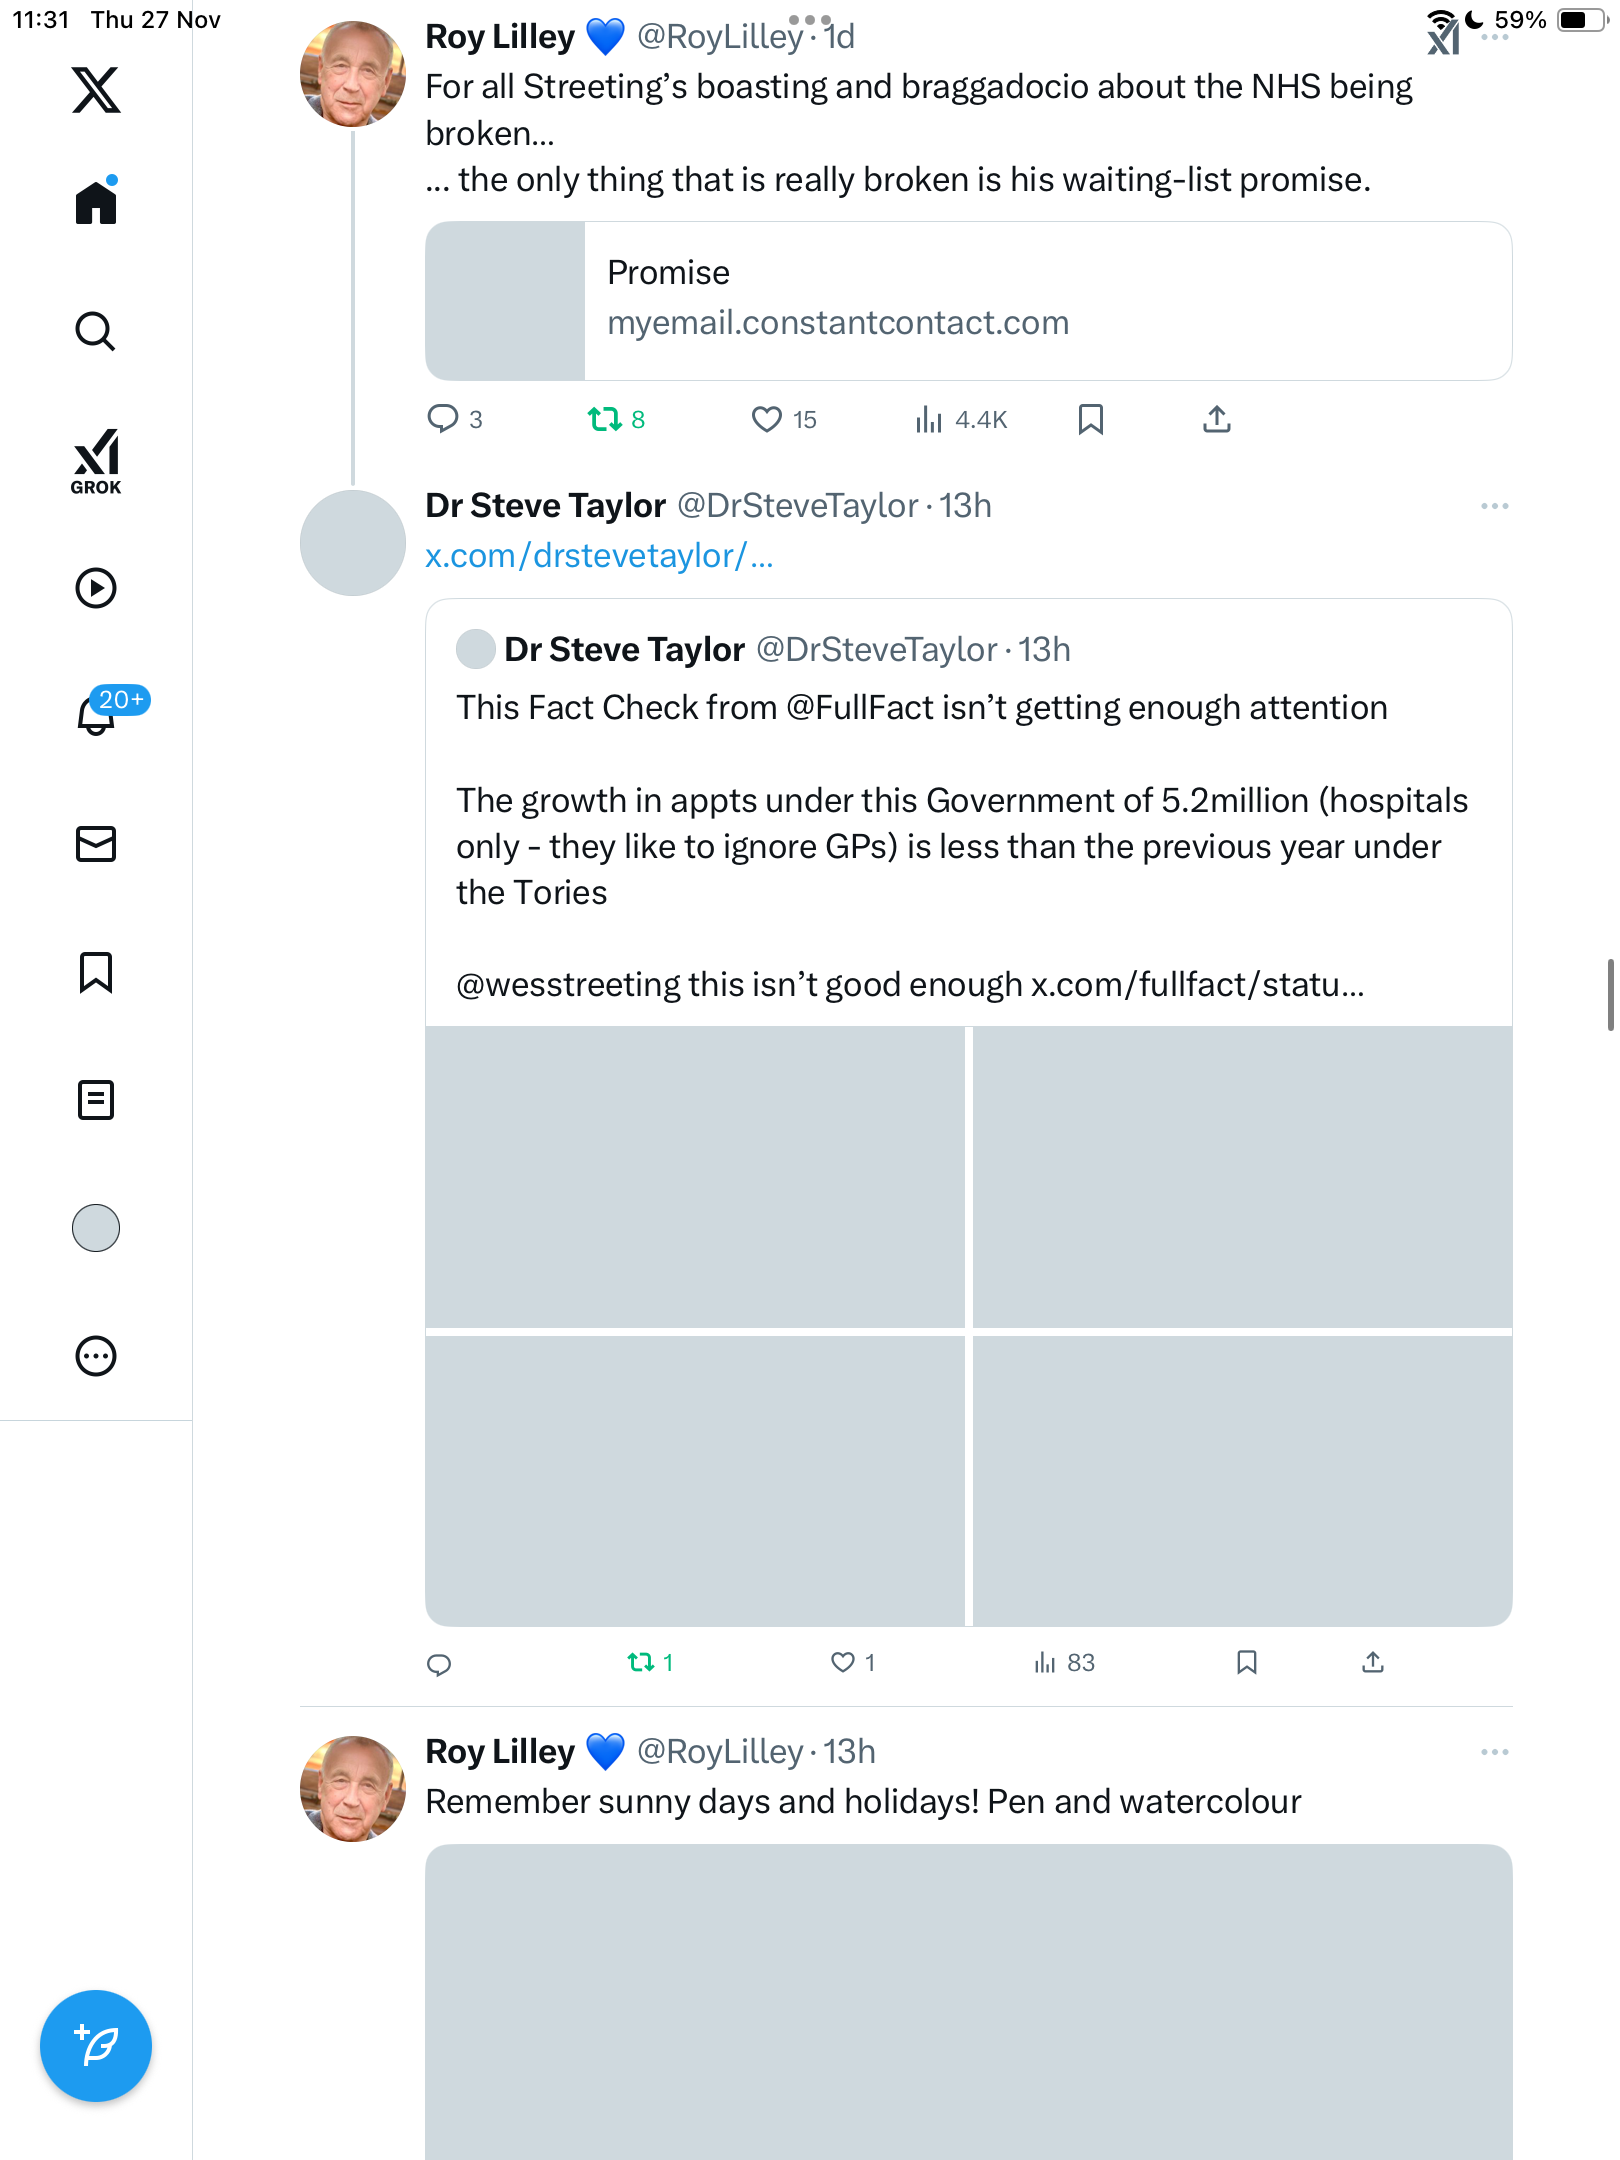The width and height of the screenshot is (1620, 2160).
Task: Open the Lists page in sidebar
Action: (96, 1100)
